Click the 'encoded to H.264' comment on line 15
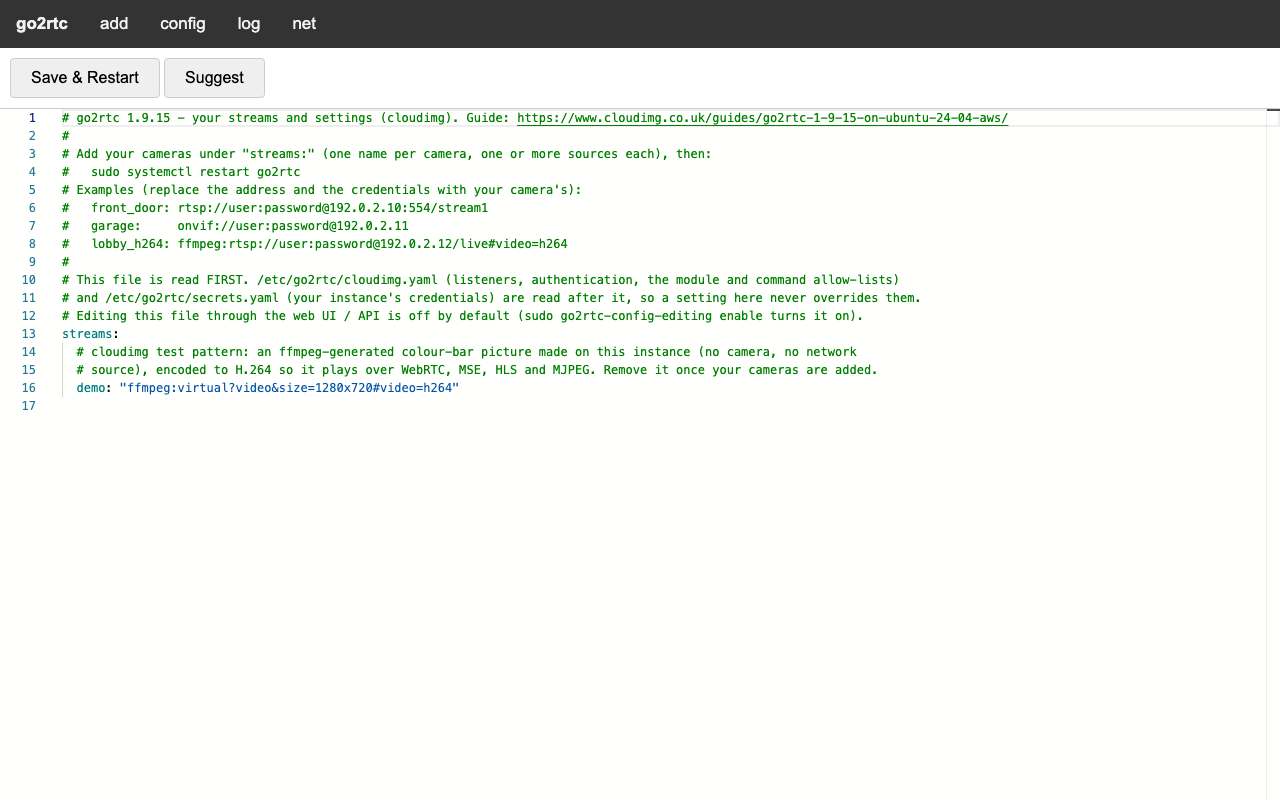 (x=477, y=370)
